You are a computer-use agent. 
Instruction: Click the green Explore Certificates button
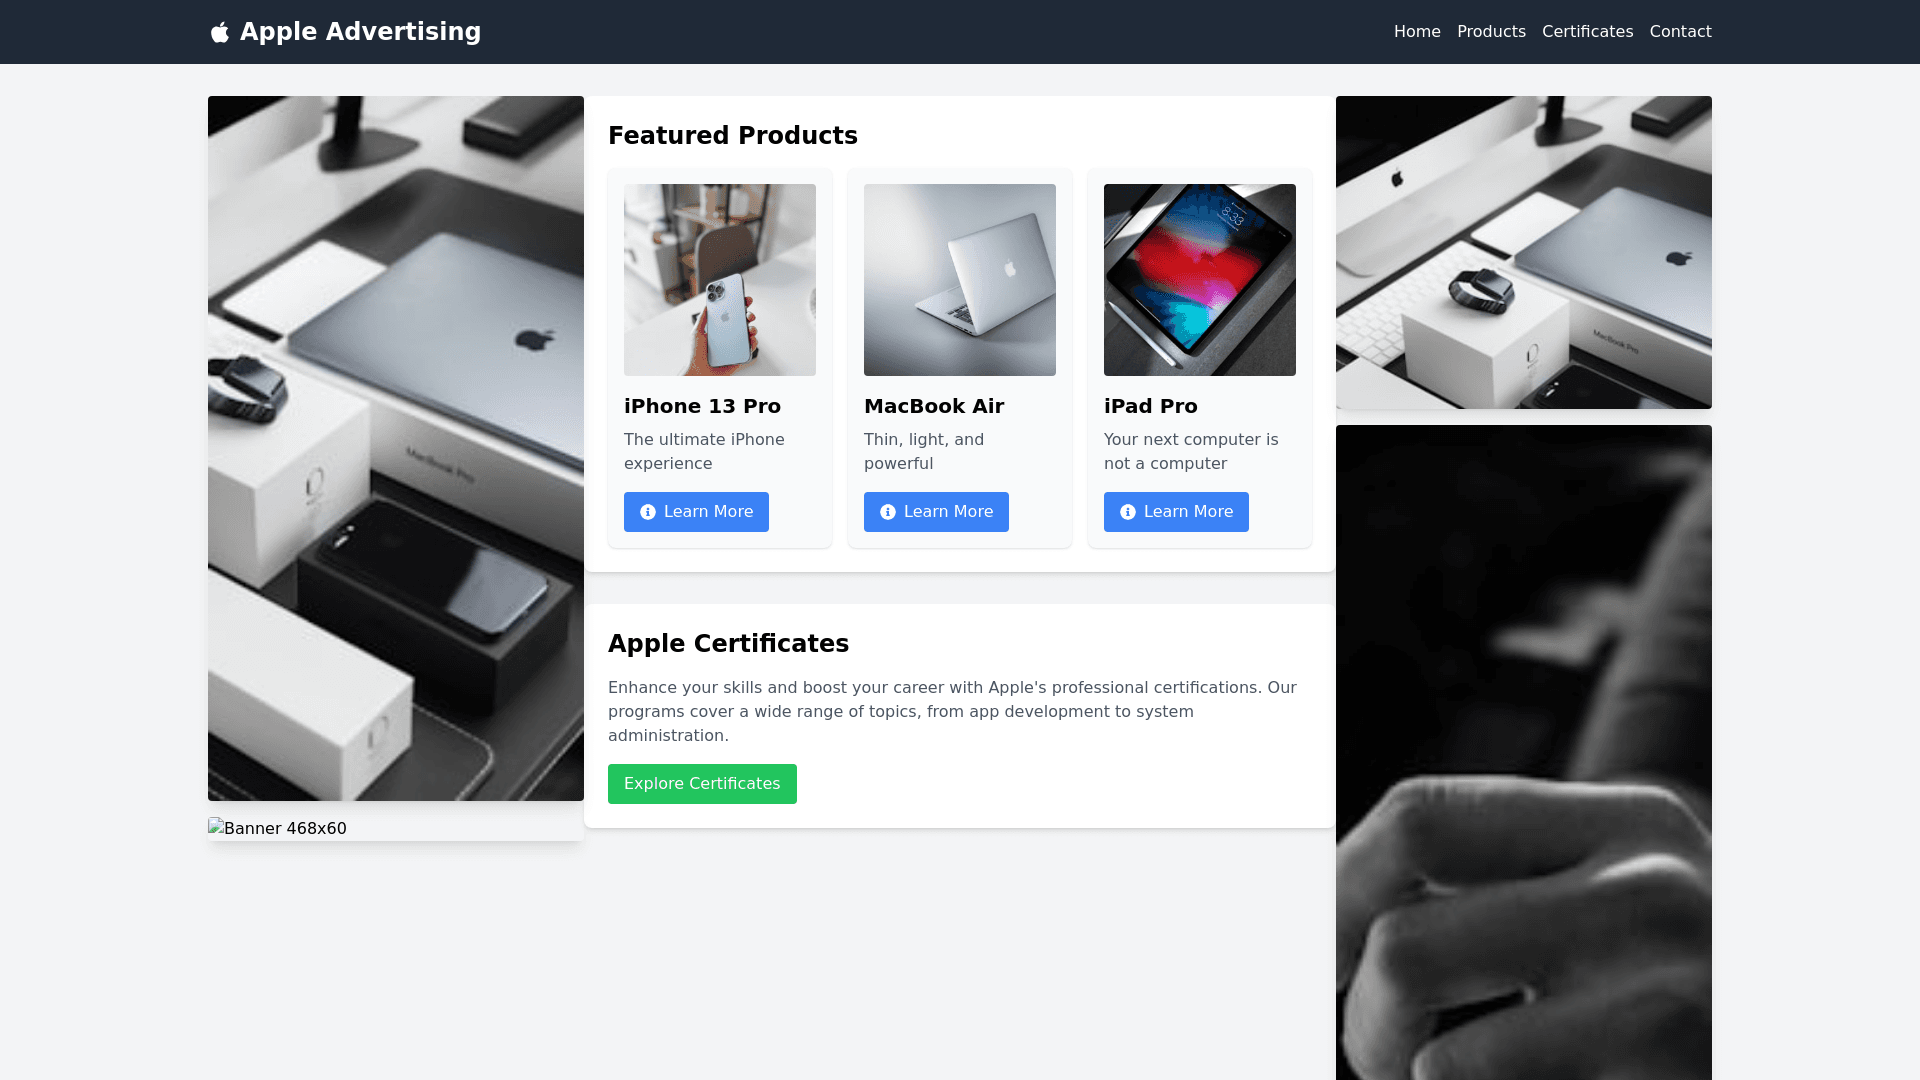pos(702,784)
